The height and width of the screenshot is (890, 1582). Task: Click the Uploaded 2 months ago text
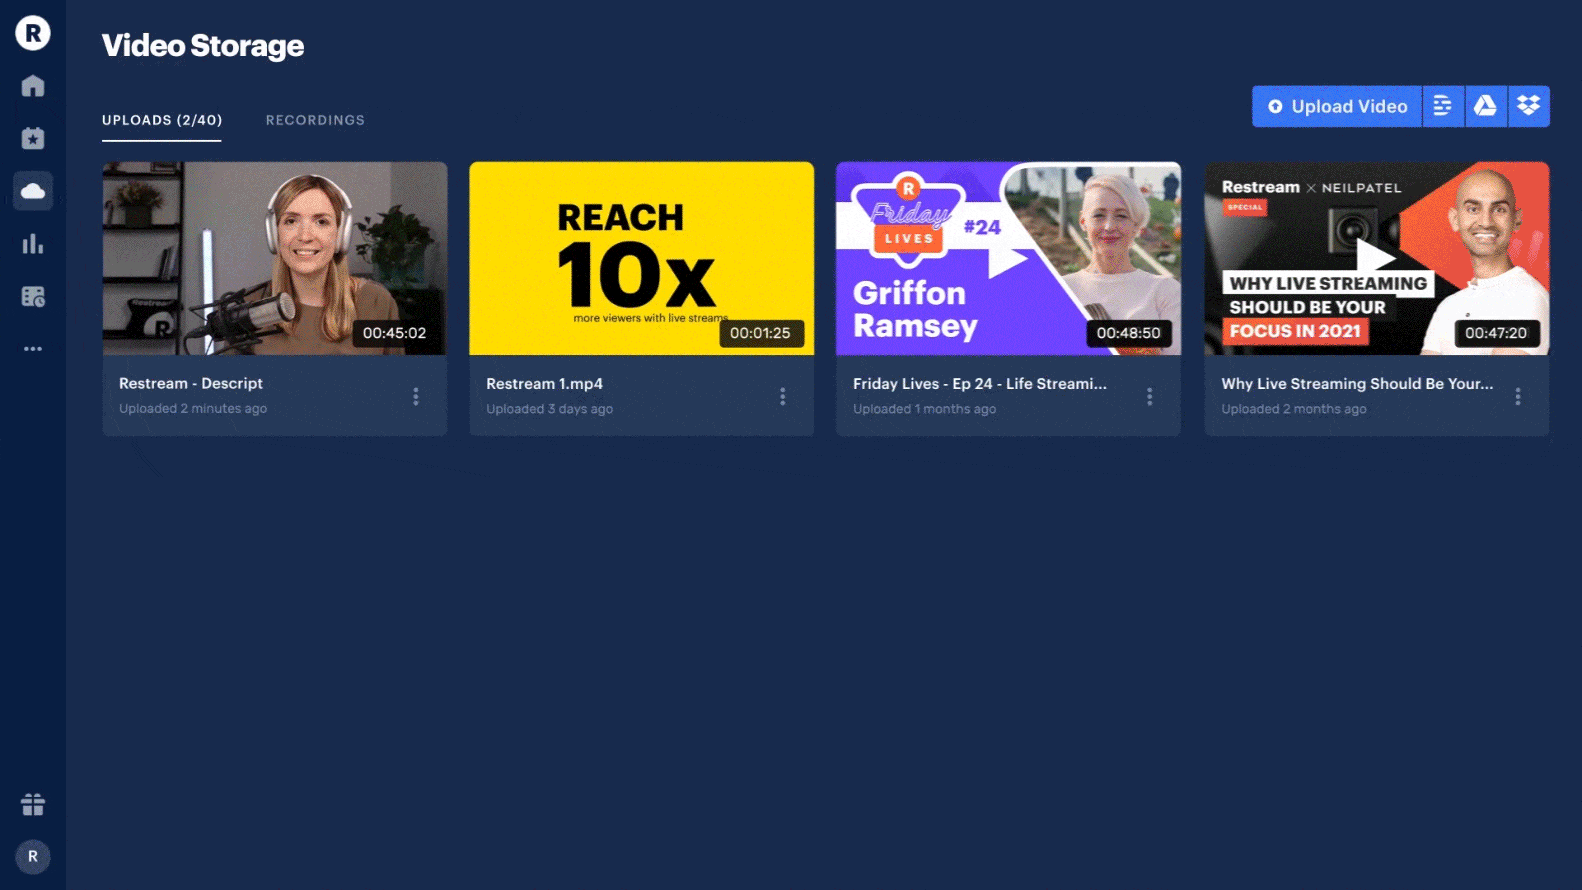(1294, 409)
